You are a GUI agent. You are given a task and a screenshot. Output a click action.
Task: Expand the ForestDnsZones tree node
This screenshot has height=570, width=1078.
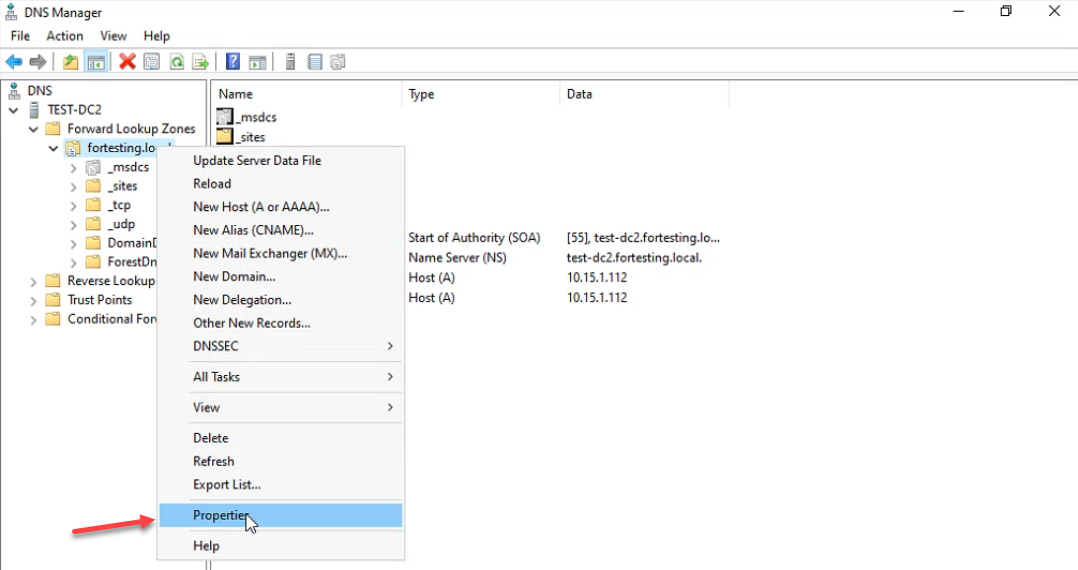click(74, 263)
